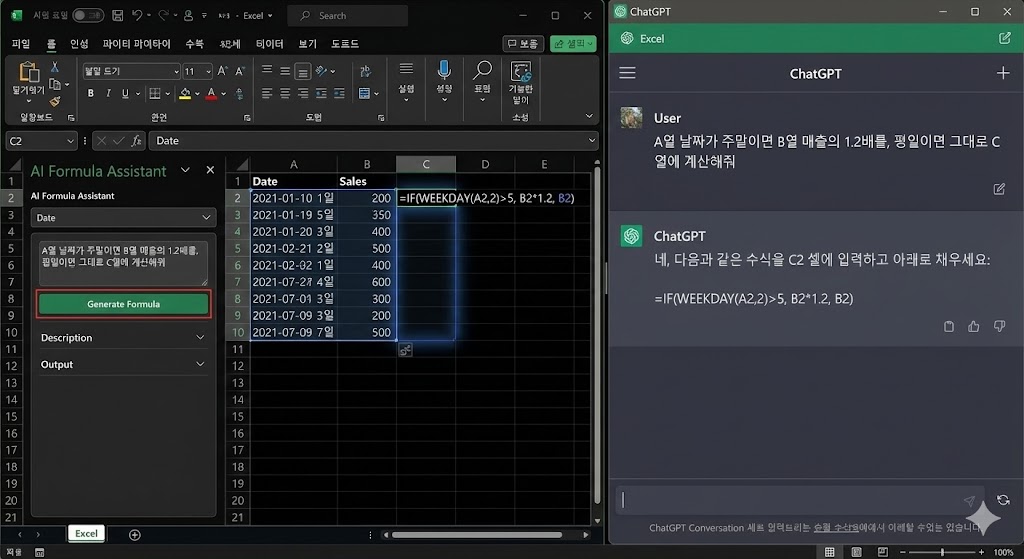Click the Redo arrow icon
This screenshot has height=559, width=1024.
163,15
